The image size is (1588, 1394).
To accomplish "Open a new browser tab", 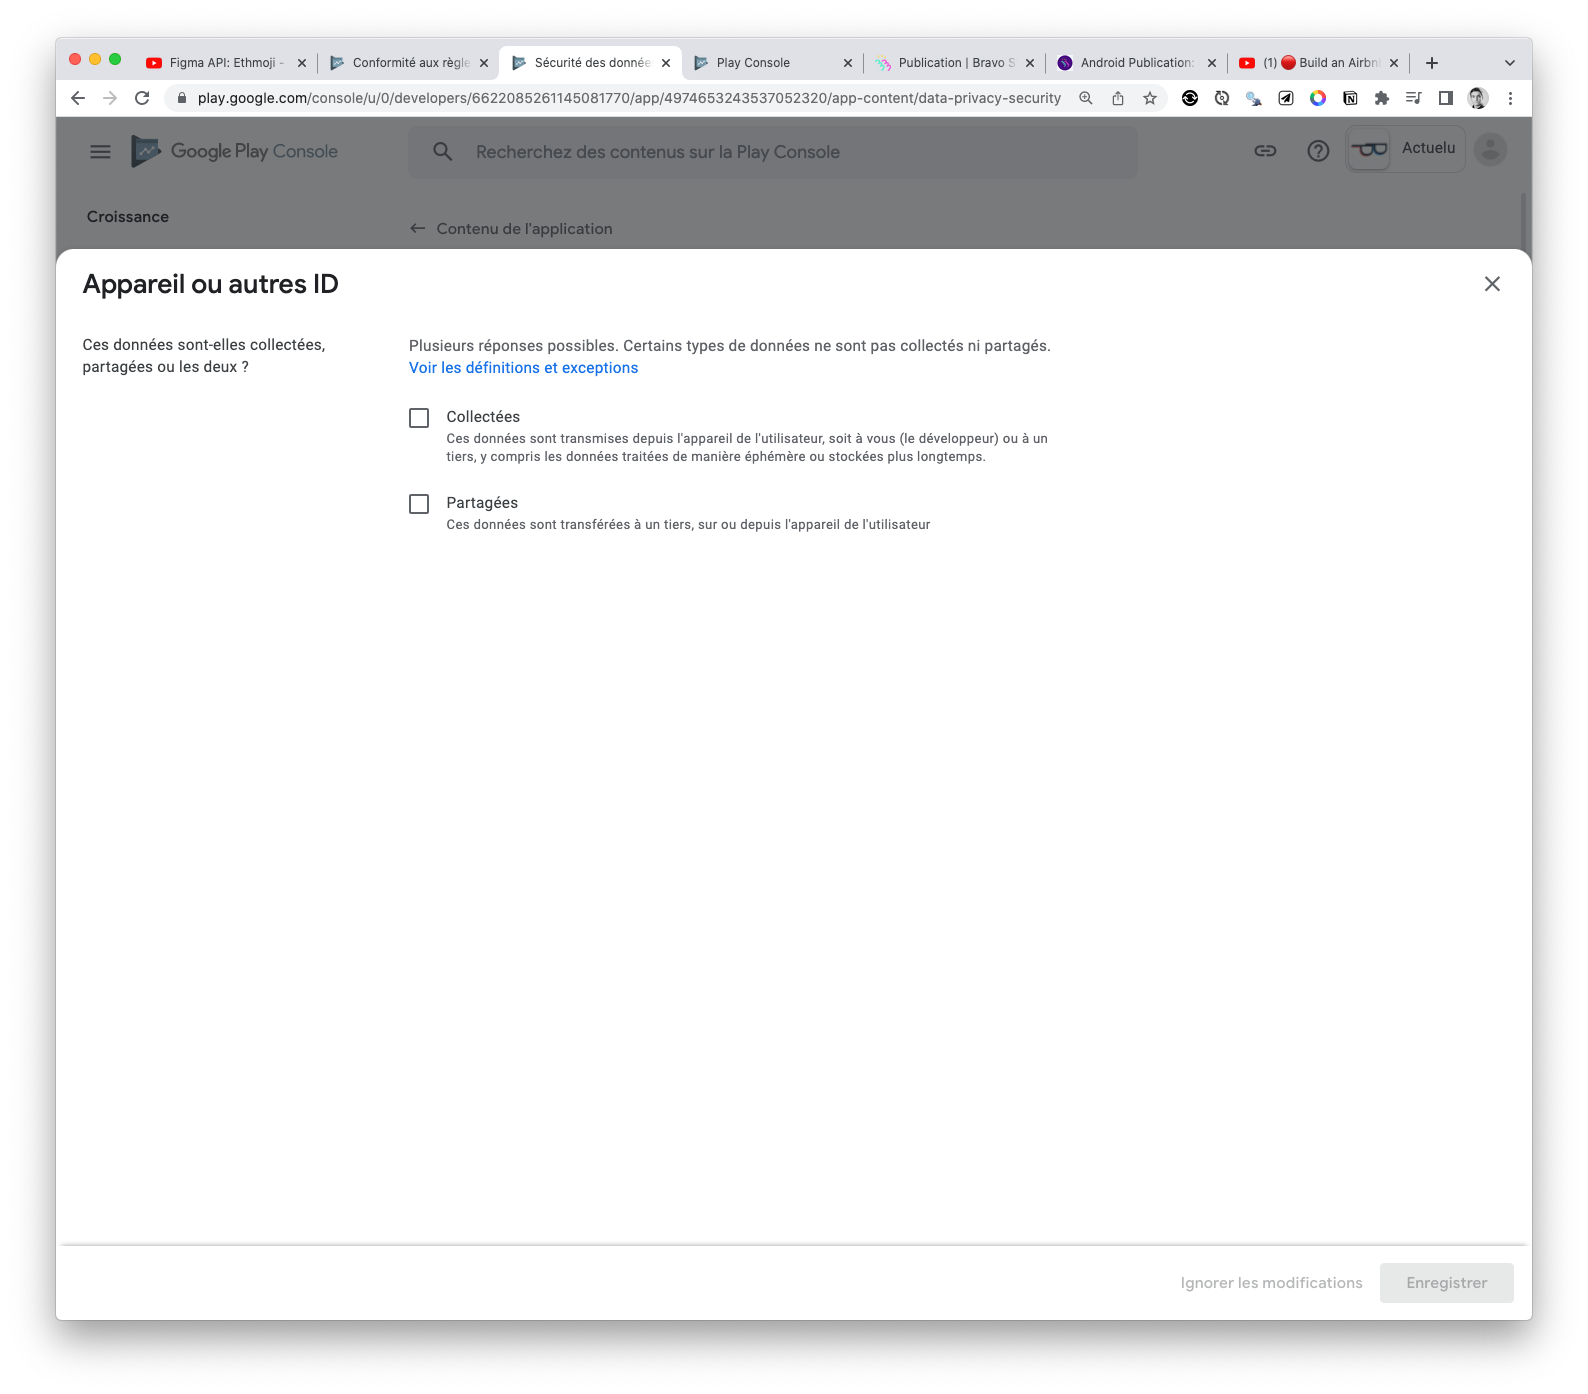I will click(x=1432, y=63).
